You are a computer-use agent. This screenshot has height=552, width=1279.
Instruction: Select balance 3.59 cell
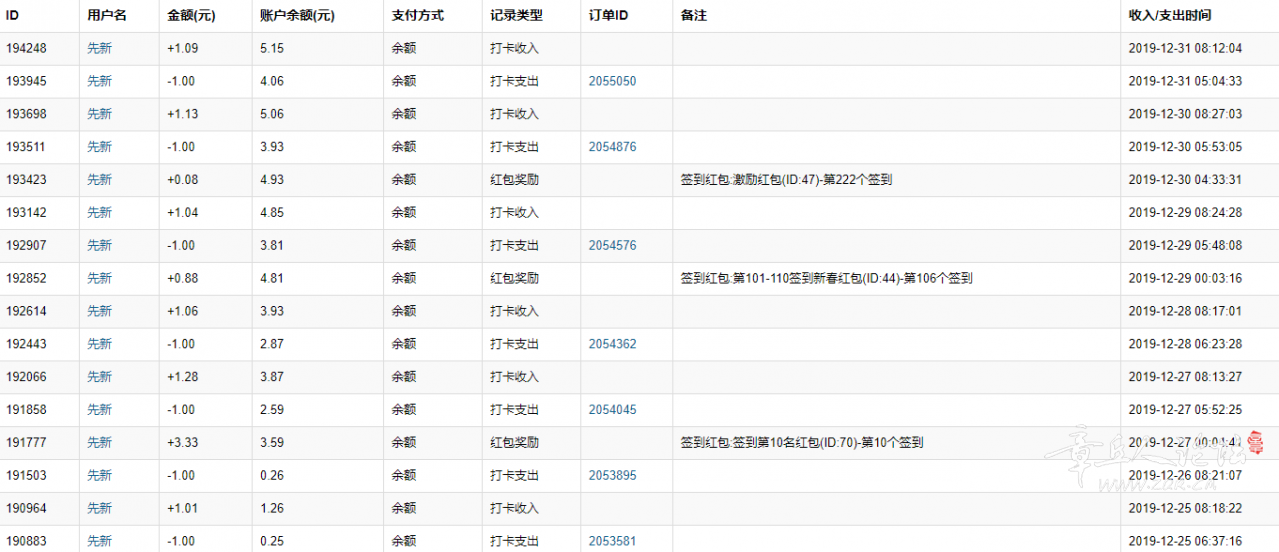272,442
